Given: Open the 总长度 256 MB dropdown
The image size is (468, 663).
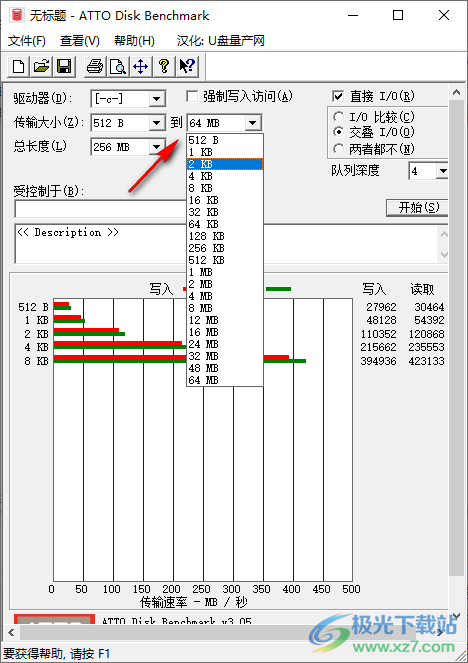Looking at the screenshot, I should tap(156, 147).
